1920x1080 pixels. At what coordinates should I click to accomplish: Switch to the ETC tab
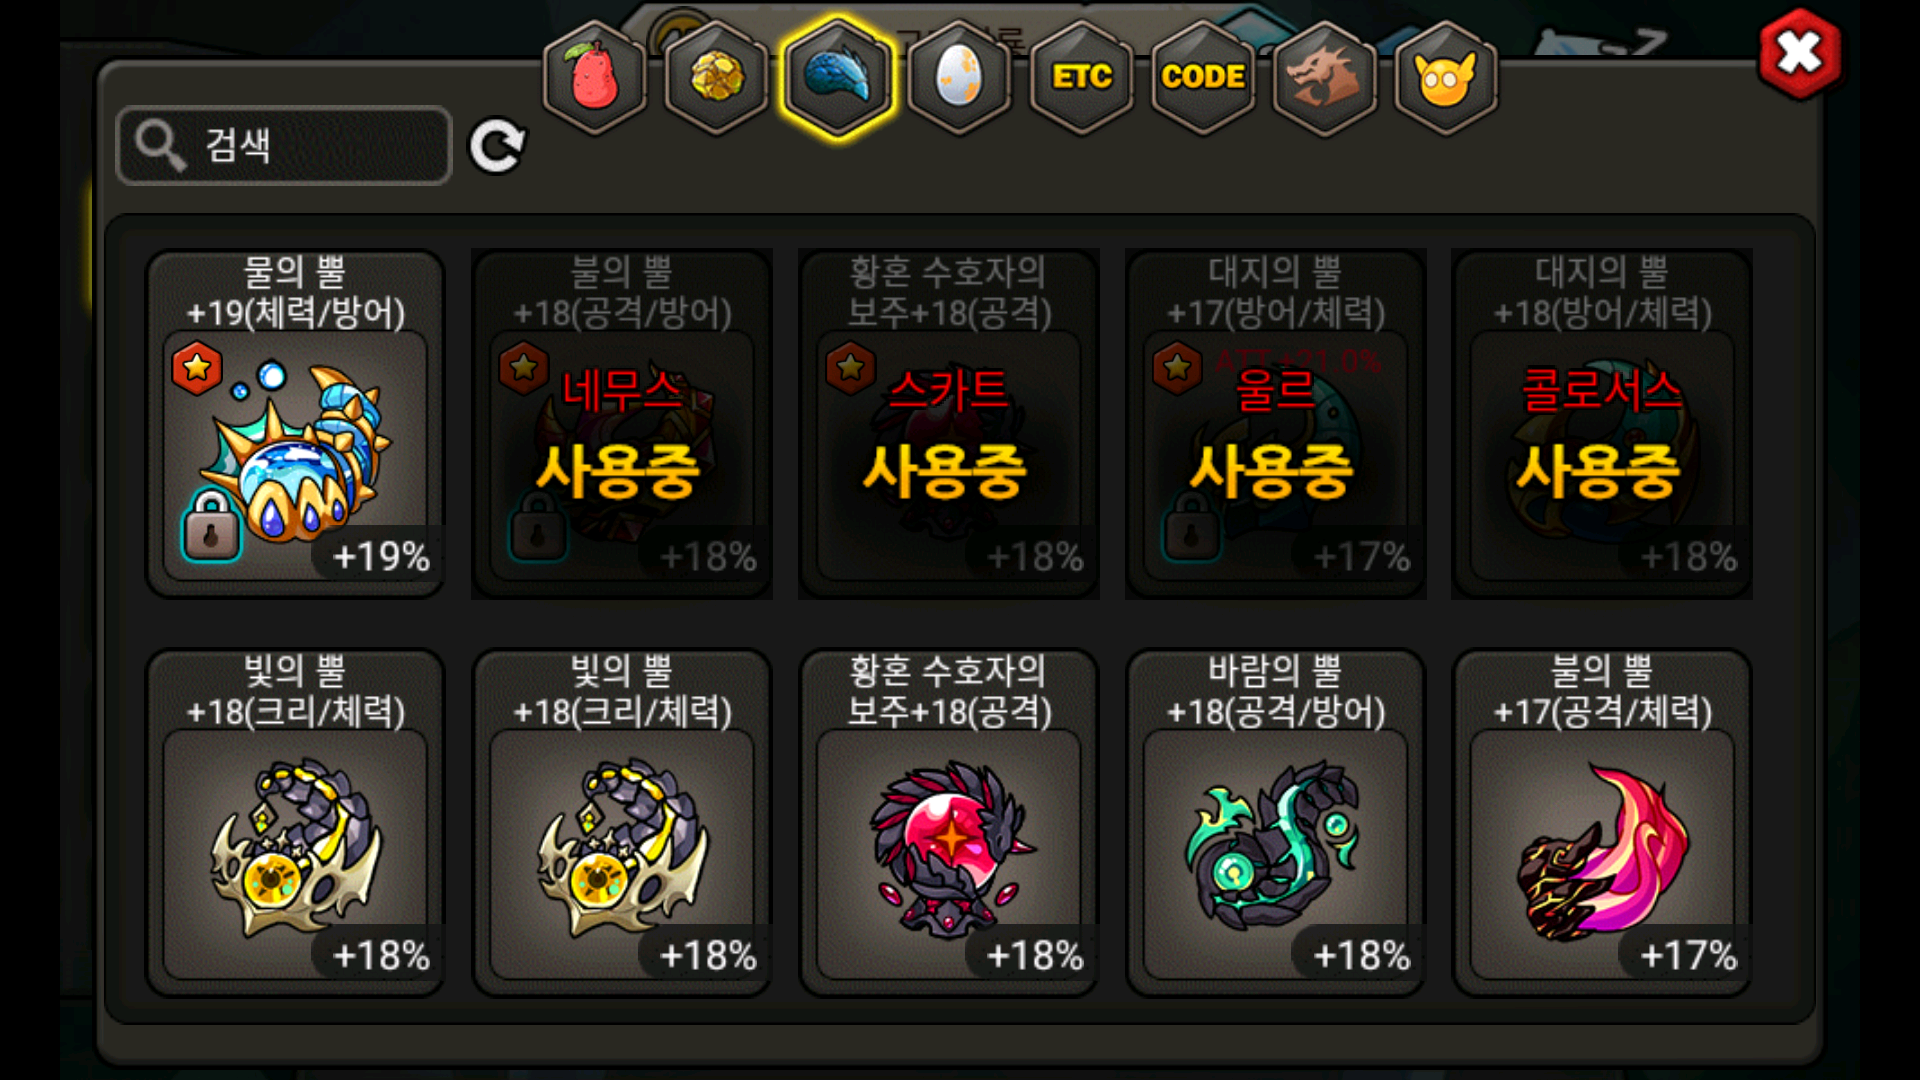(x=1081, y=77)
